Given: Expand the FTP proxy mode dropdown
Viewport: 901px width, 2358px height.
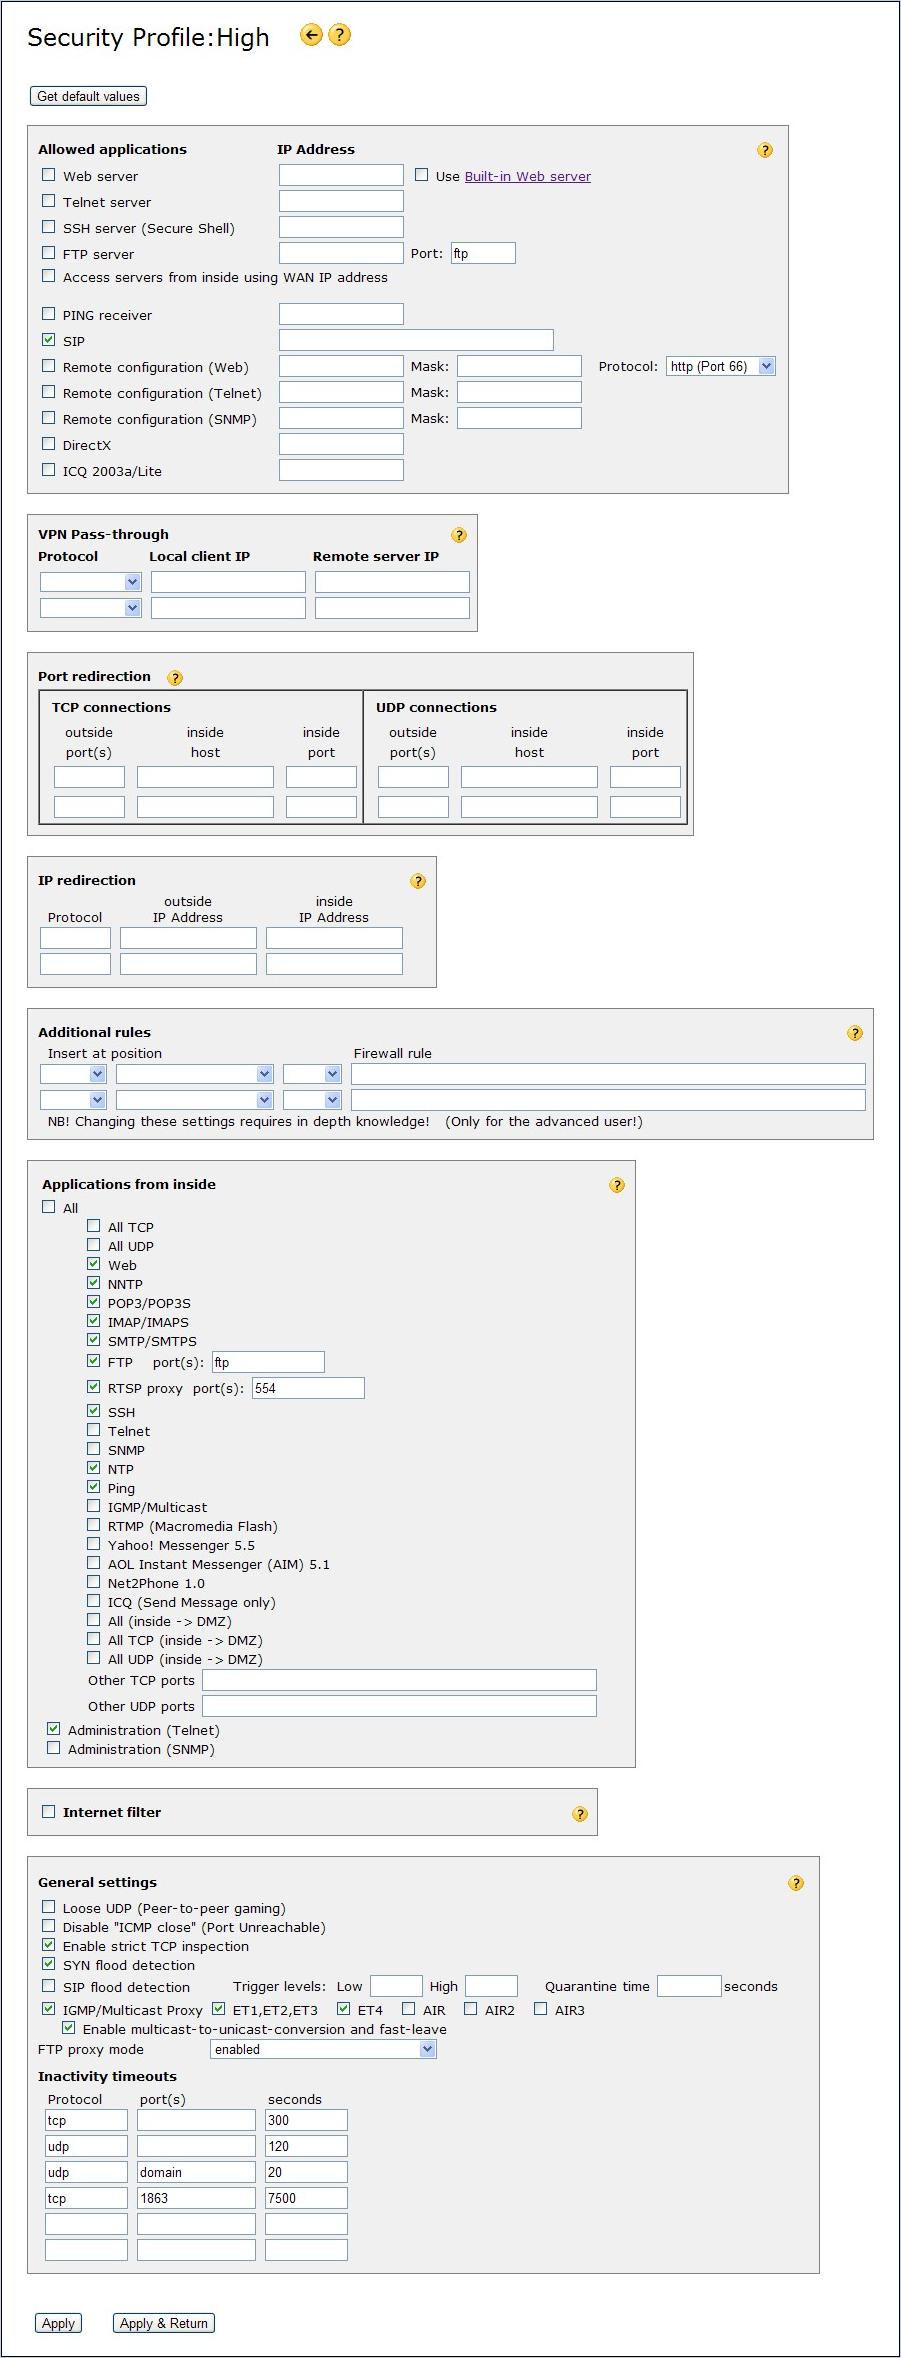Looking at the screenshot, I should click(x=324, y=2049).
